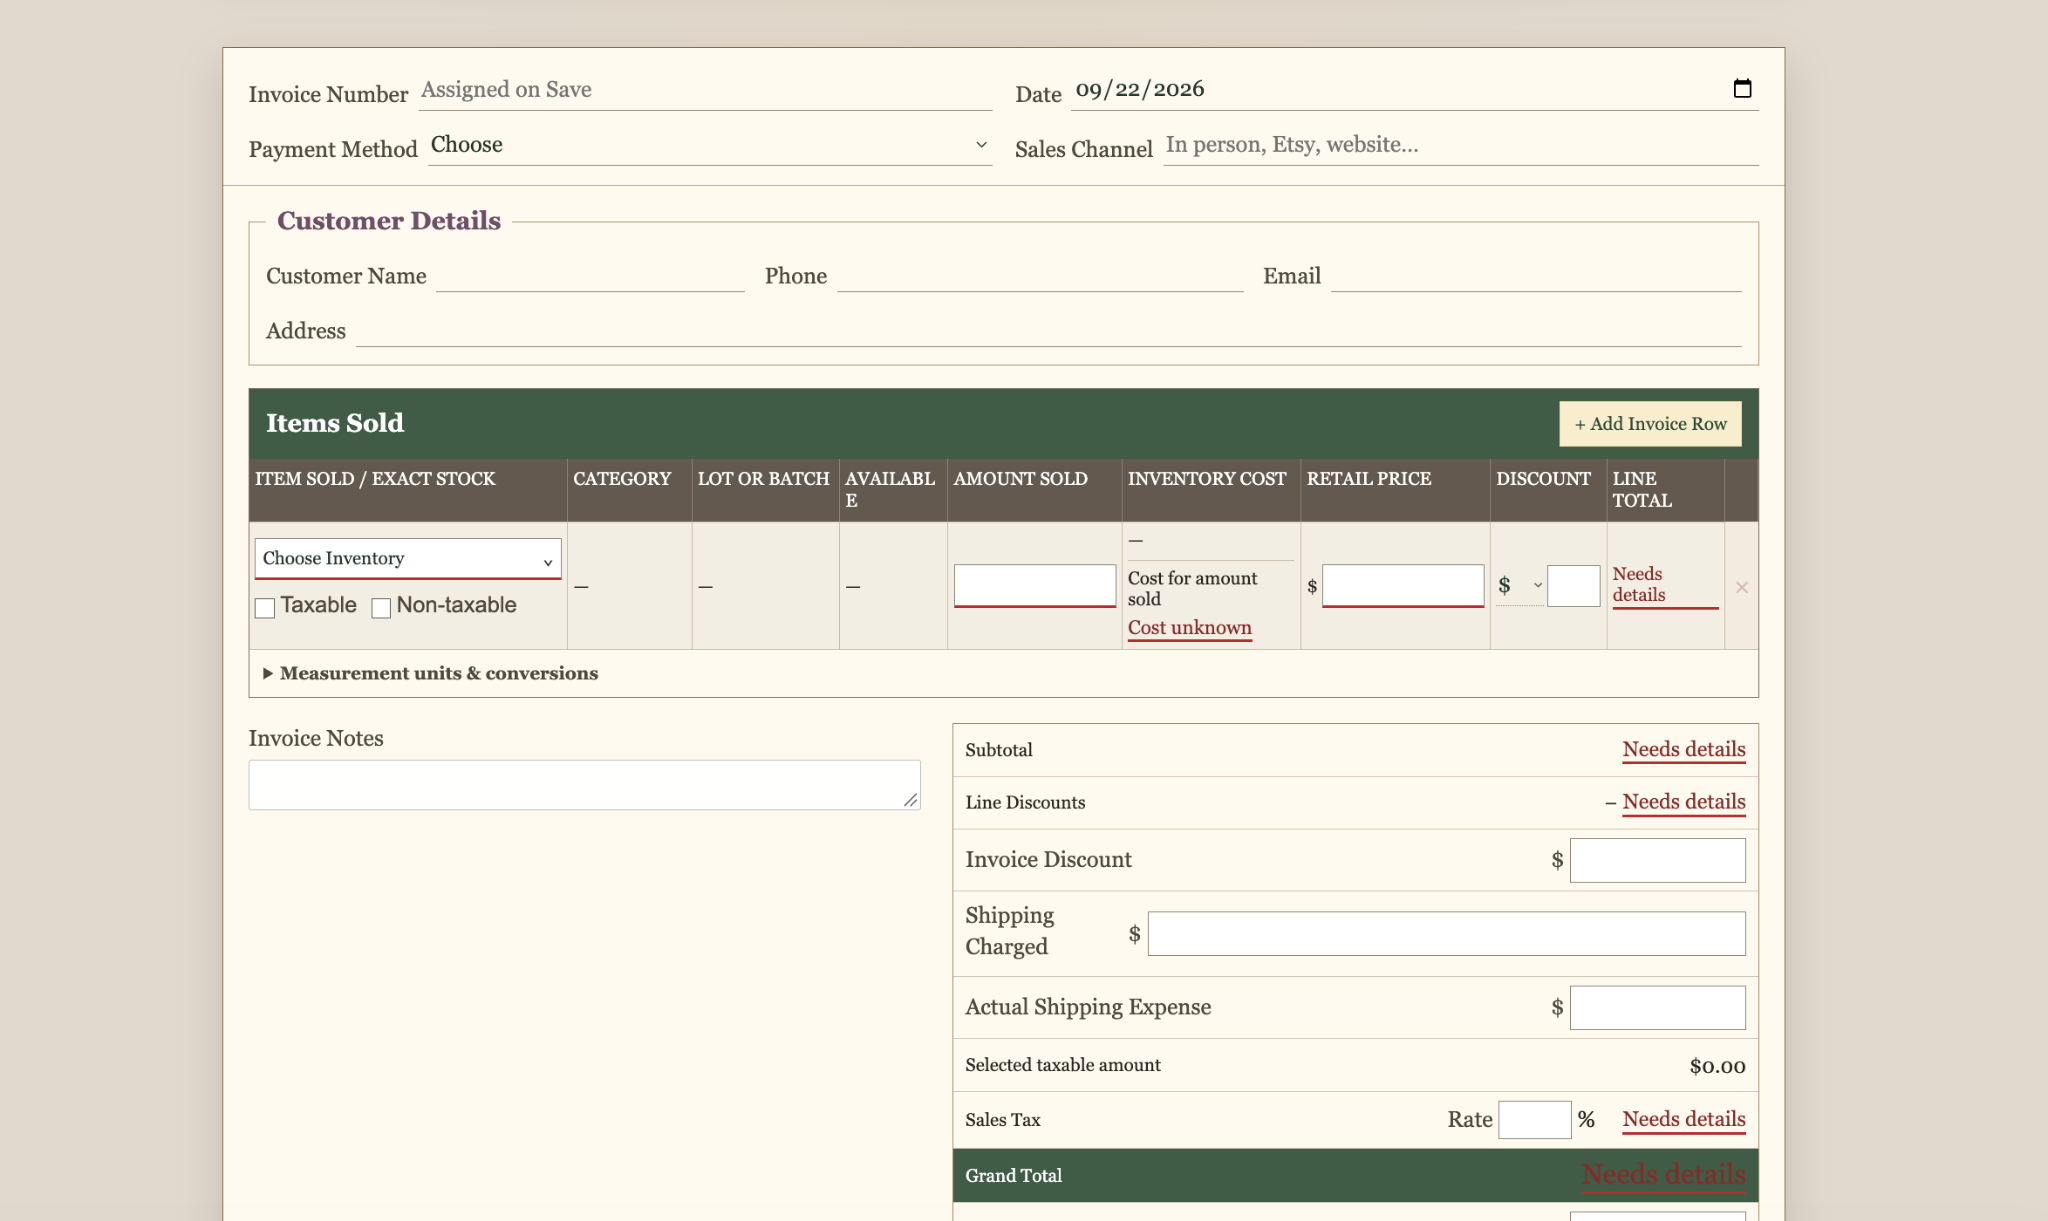Open the date picker calendar icon
Viewport: 2048px width, 1221px height.
(x=1742, y=89)
